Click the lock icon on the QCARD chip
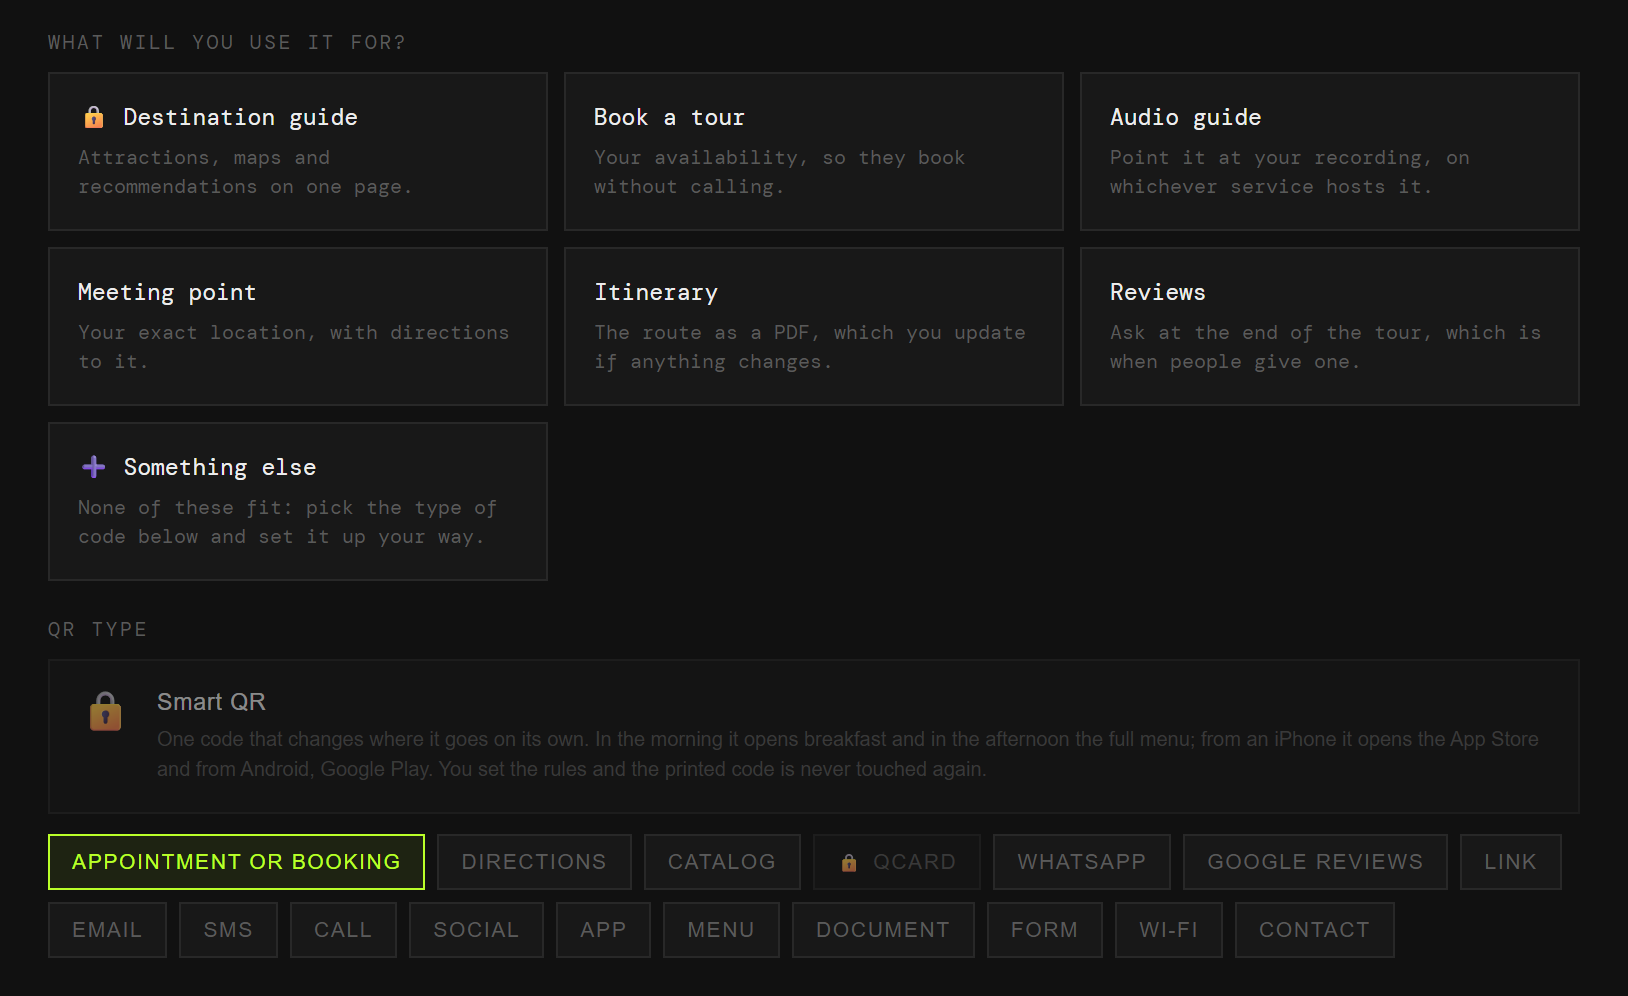 (x=849, y=863)
